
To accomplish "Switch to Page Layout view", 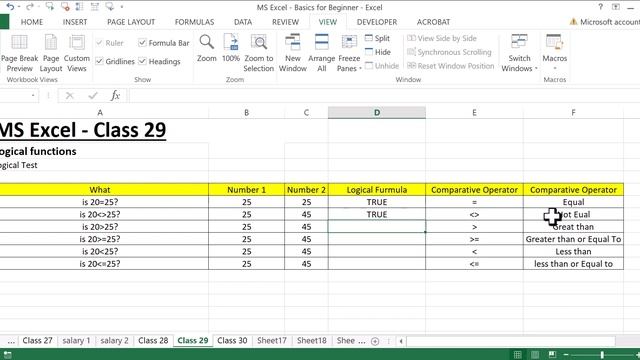I will point(51,53).
